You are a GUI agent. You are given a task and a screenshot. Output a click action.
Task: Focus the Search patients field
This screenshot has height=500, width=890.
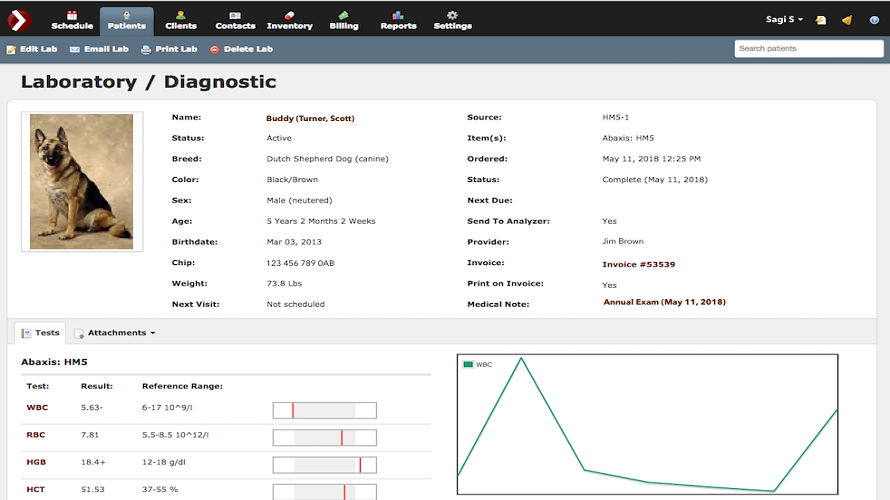tap(808, 49)
